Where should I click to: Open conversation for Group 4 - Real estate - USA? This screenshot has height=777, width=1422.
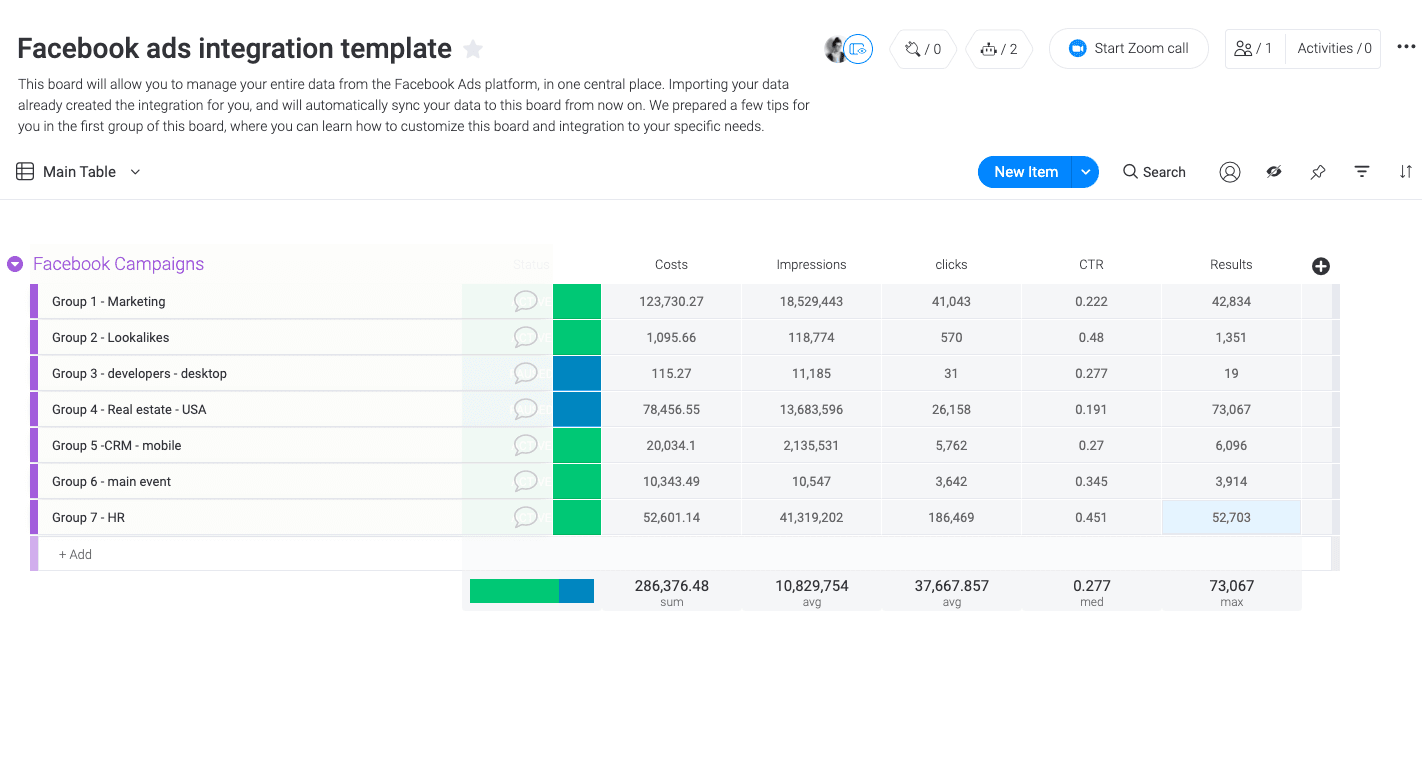pyautogui.click(x=525, y=409)
